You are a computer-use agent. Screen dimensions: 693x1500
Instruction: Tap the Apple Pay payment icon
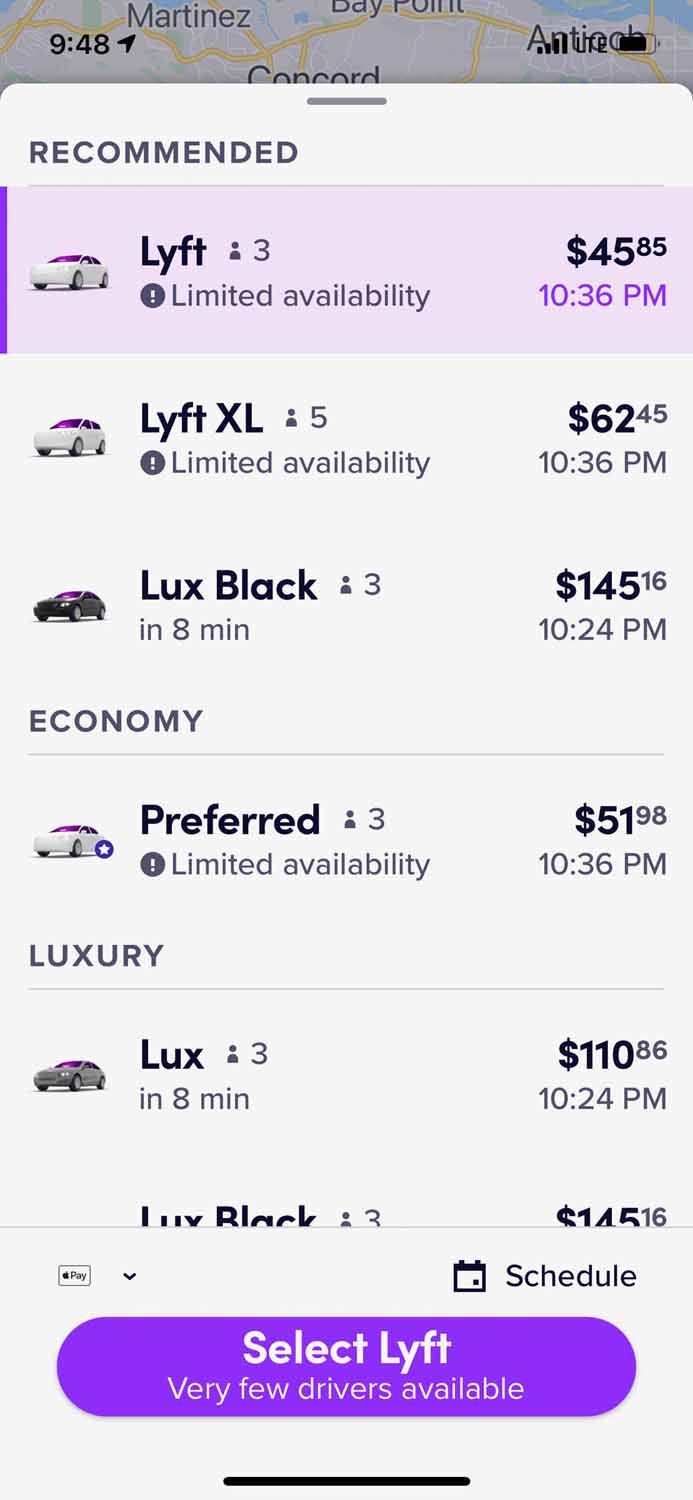pyautogui.click(x=75, y=1275)
